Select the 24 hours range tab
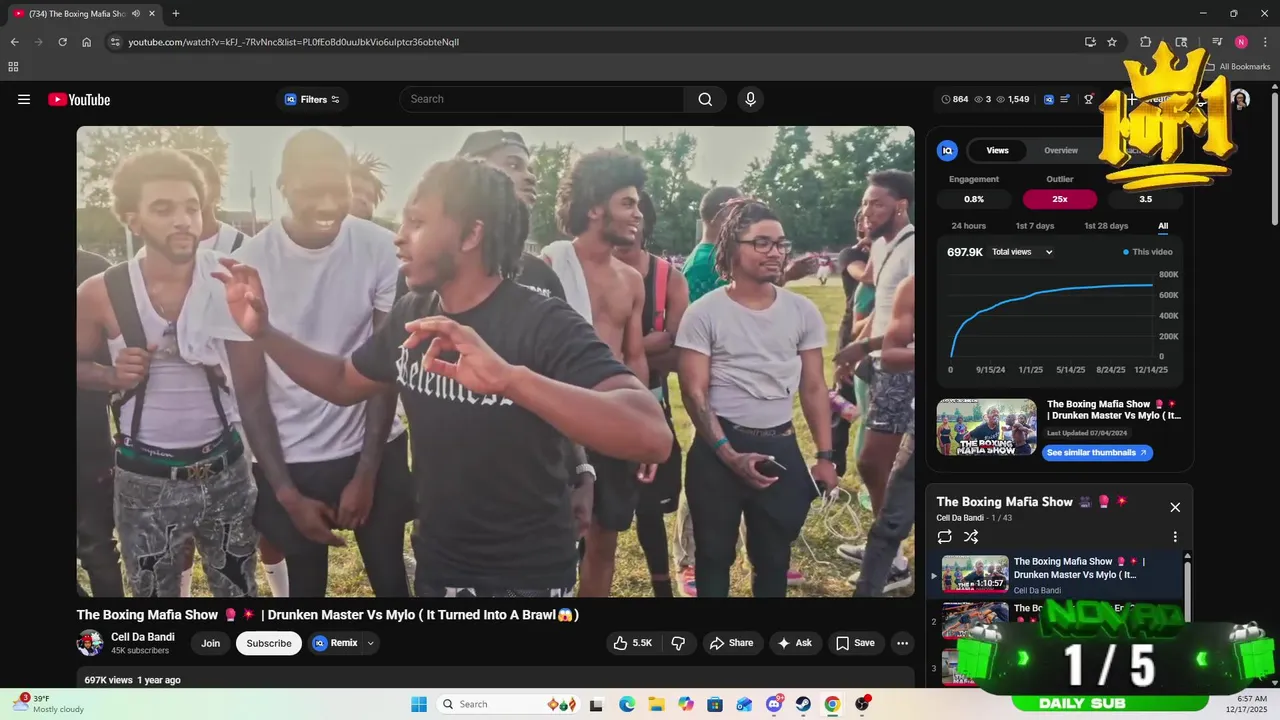The height and width of the screenshot is (720, 1280). (968, 226)
